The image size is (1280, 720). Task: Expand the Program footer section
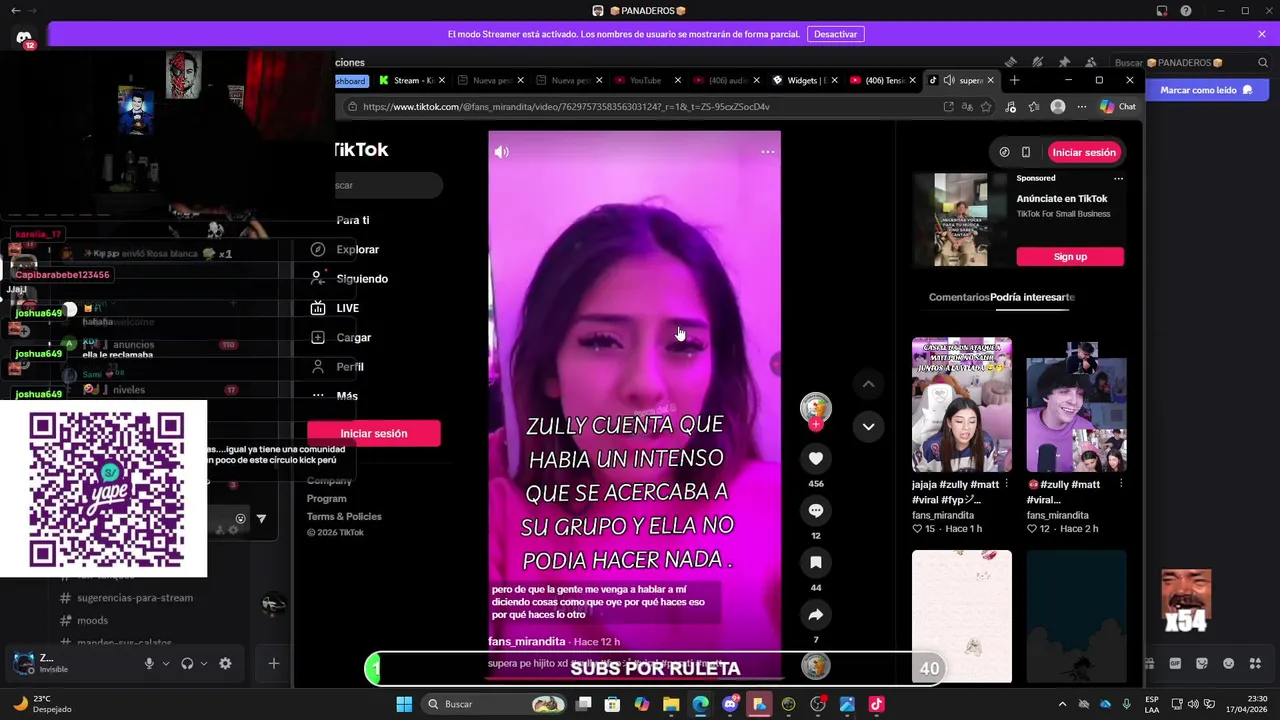[x=327, y=499]
